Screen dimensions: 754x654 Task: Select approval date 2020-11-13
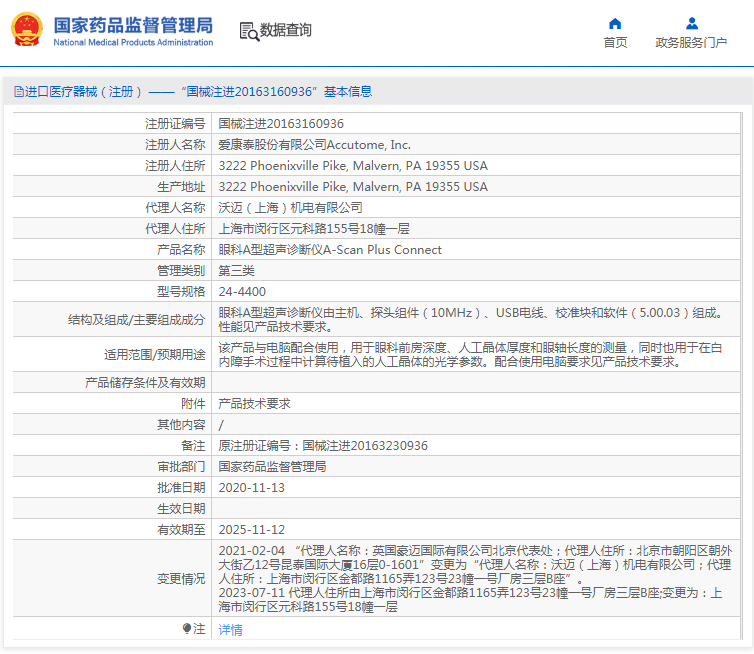point(251,488)
